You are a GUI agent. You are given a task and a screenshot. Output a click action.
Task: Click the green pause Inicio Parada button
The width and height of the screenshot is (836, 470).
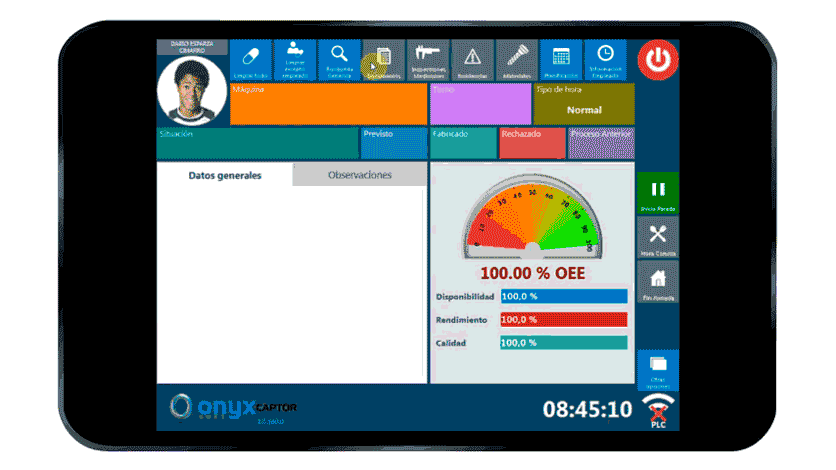coord(658,192)
